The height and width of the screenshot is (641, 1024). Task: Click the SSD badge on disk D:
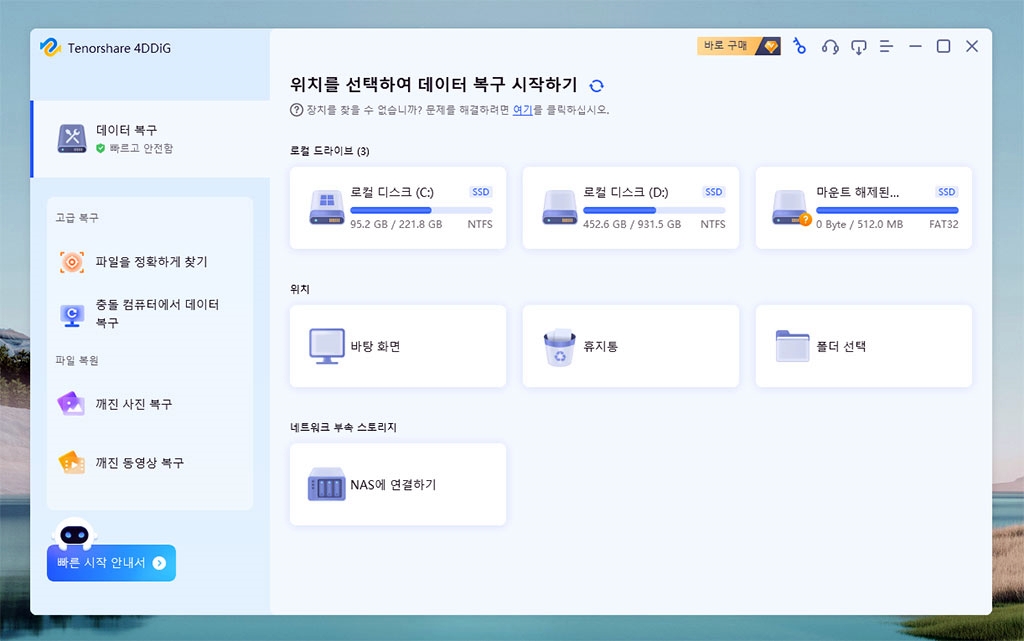tap(714, 192)
